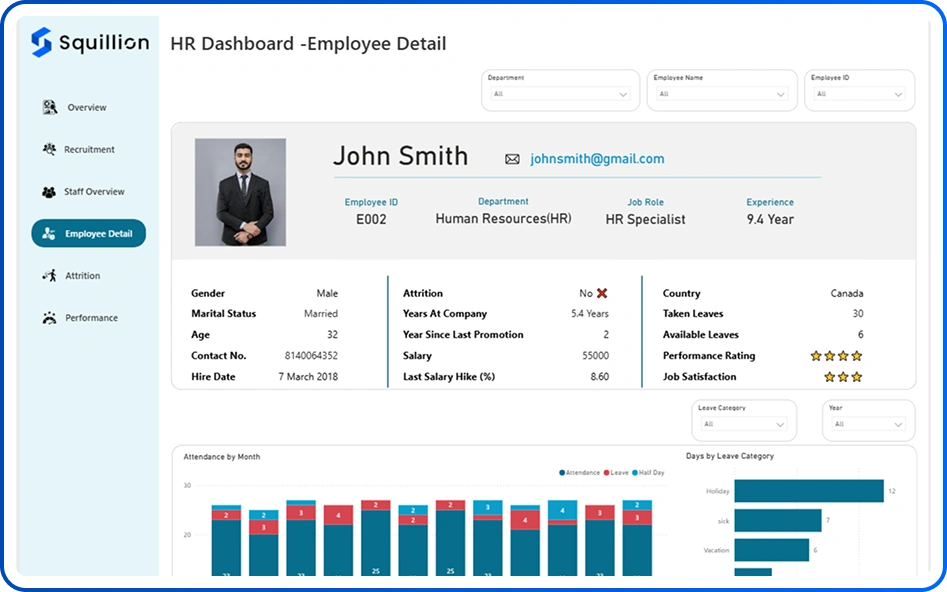Open the Overview page

(87, 108)
